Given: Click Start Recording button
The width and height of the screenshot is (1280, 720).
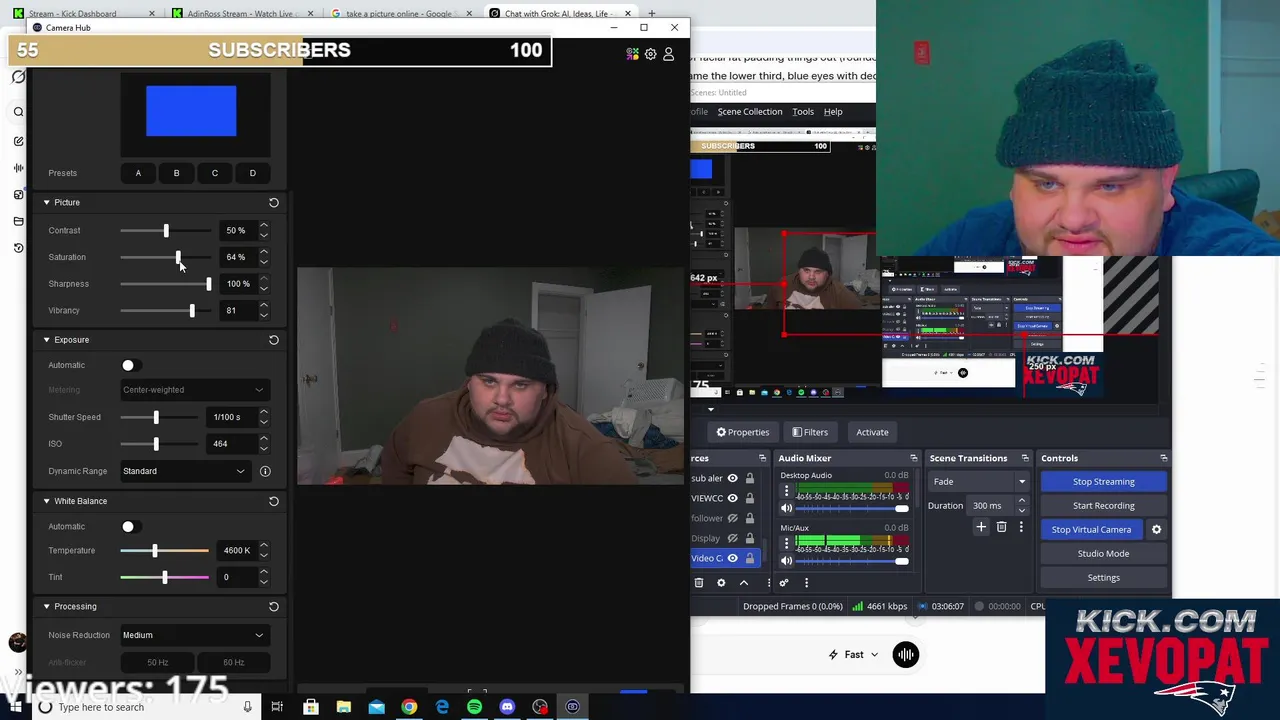Looking at the screenshot, I should point(1103,506).
